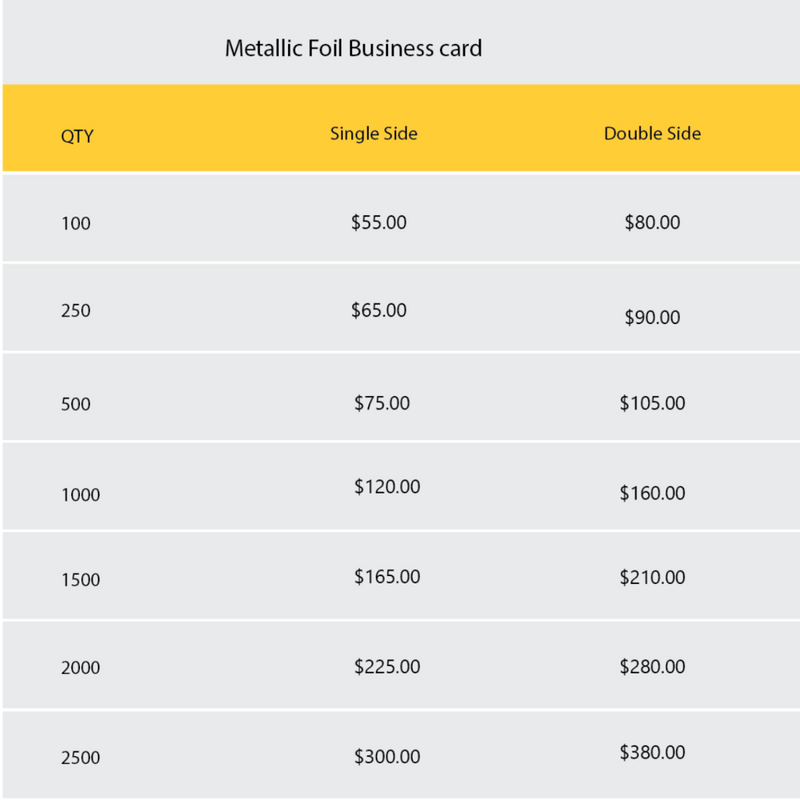Select the QTY column header

click(77, 136)
